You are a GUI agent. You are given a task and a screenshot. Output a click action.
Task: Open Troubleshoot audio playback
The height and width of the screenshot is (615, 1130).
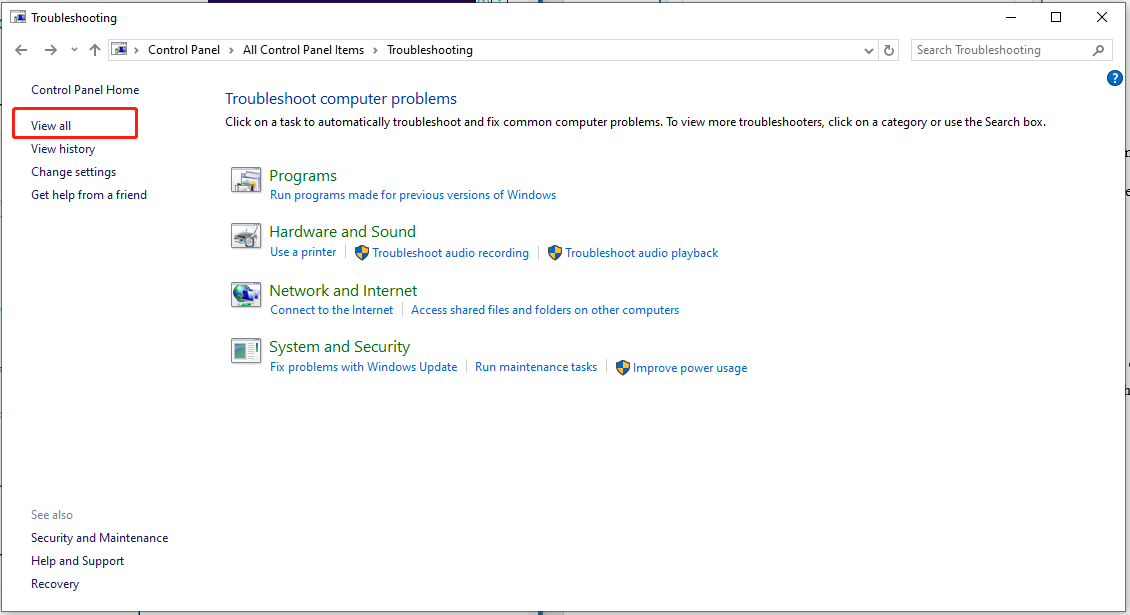641,253
